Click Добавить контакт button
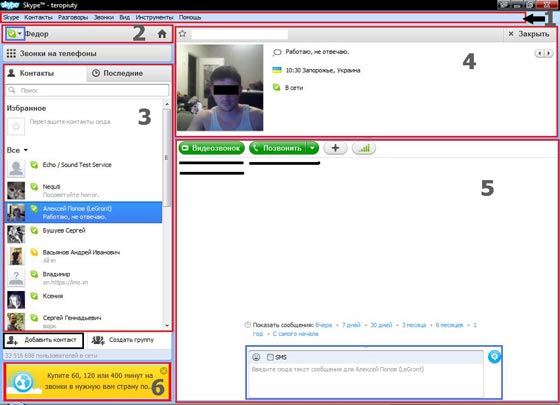The height and width of the screenshot is (405, 560). pyautogui.click(x=44, y=340)
